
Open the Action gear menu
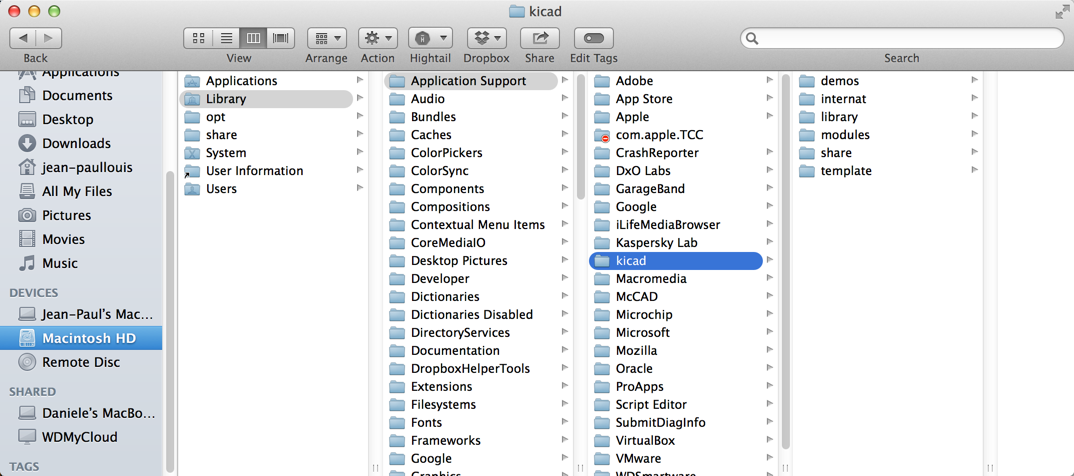tap(377, 38)
